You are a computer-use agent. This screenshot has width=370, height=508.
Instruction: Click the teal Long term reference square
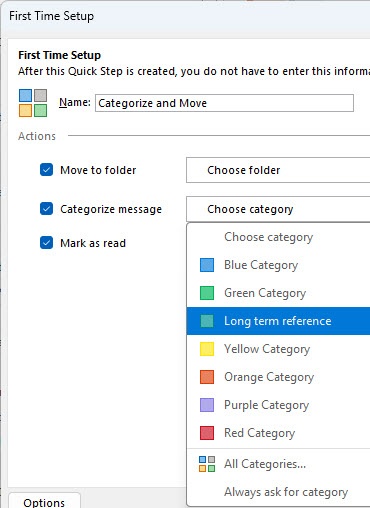tap(207, 321)
